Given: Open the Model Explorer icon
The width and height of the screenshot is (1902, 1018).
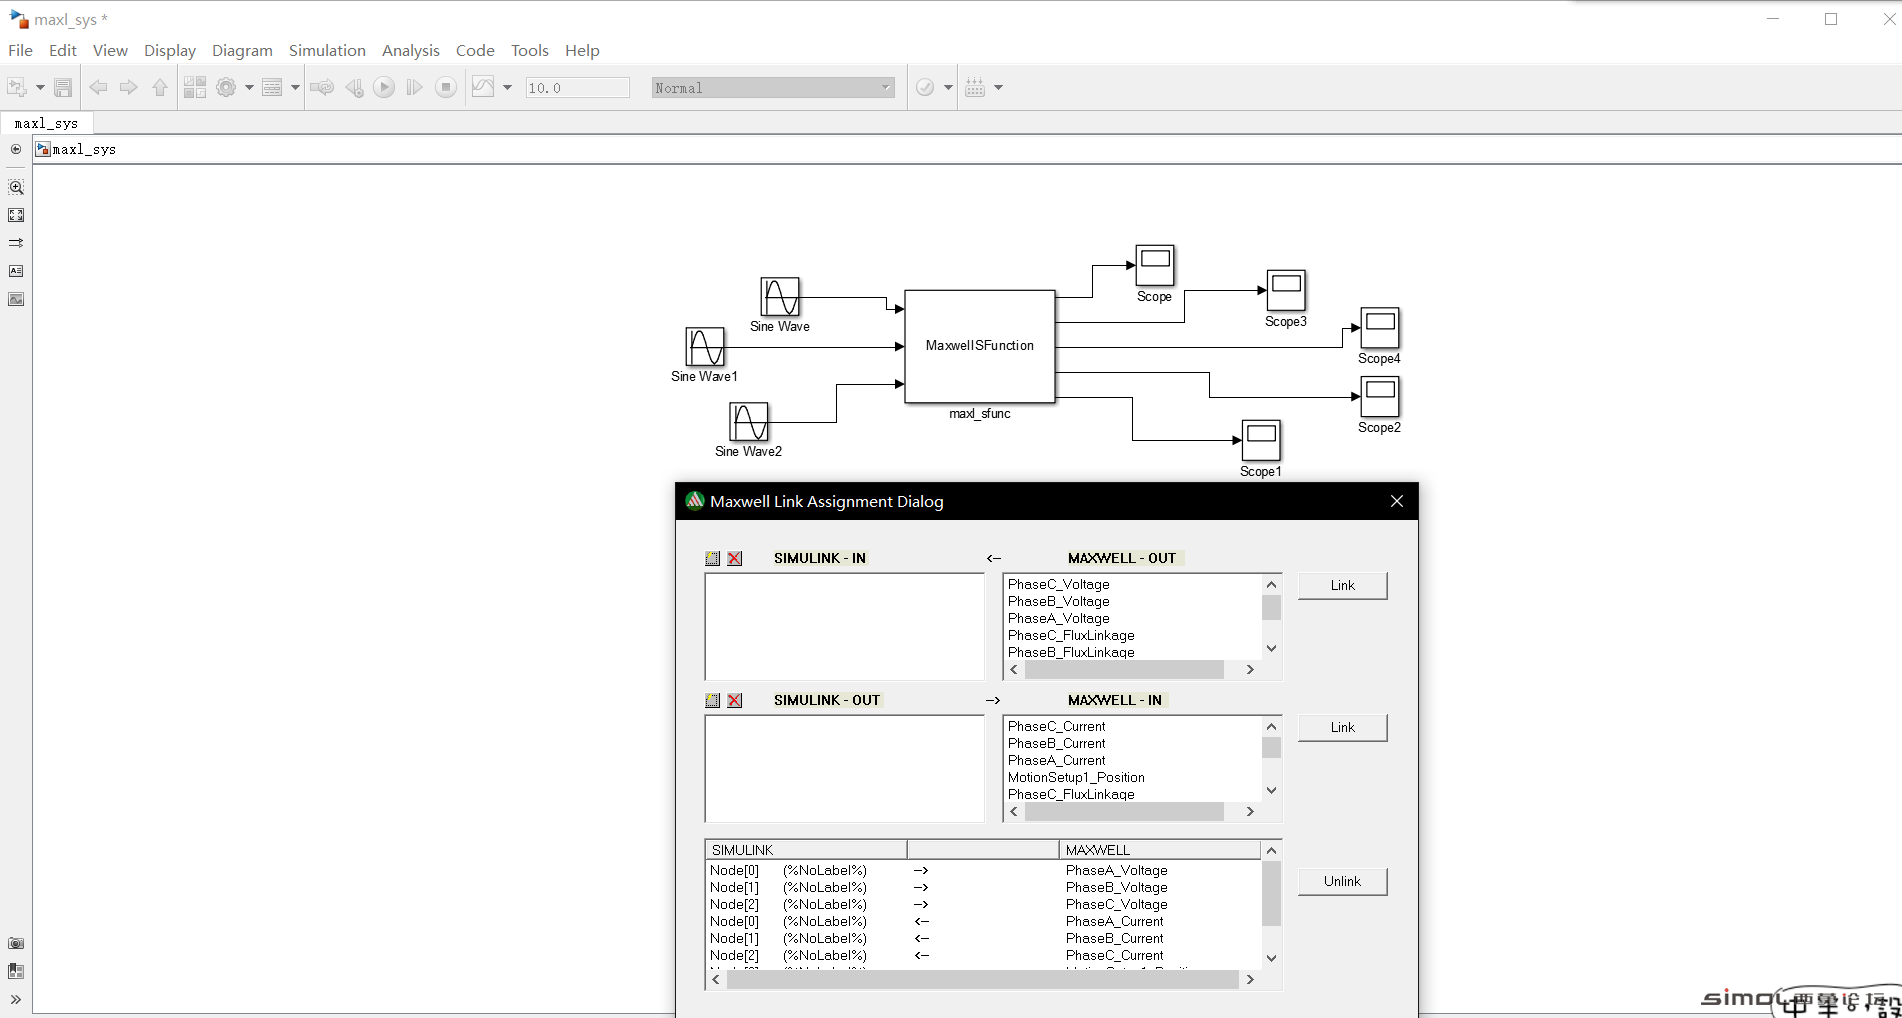Looking at the screenshot, I should click(272, 88).
